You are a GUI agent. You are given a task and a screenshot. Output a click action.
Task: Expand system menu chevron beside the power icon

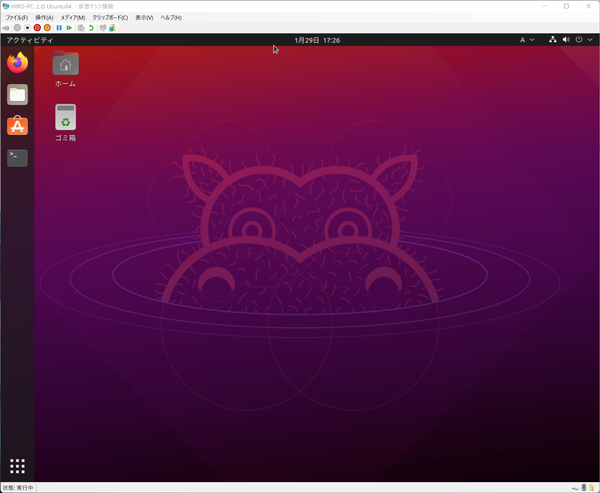pyautogui.click(x=590, y=40)
